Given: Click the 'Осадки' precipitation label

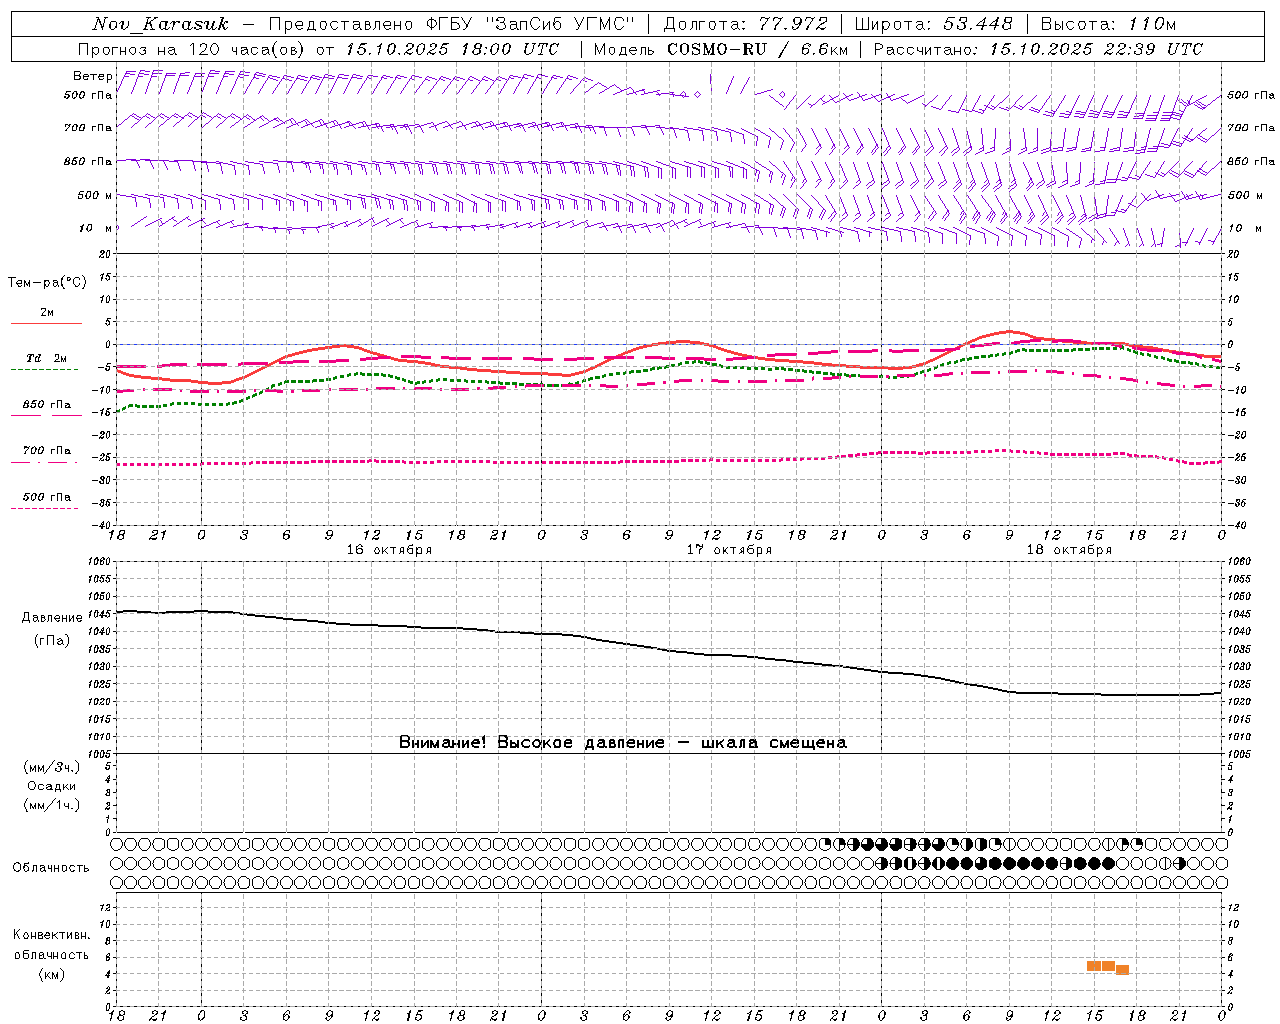Looking at the screenshot, I should (x=52, y=786).
